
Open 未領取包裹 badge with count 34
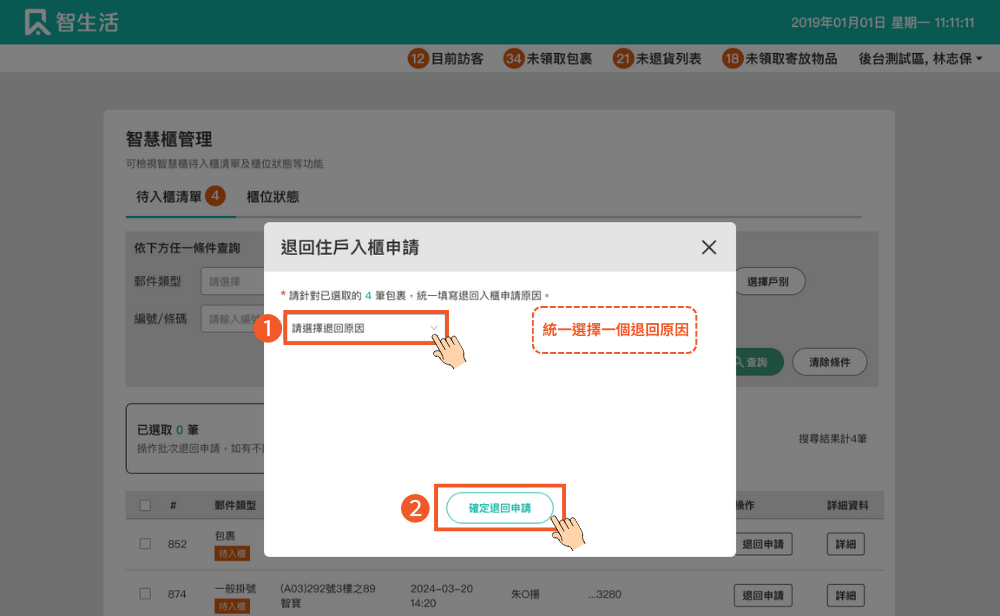548,59
